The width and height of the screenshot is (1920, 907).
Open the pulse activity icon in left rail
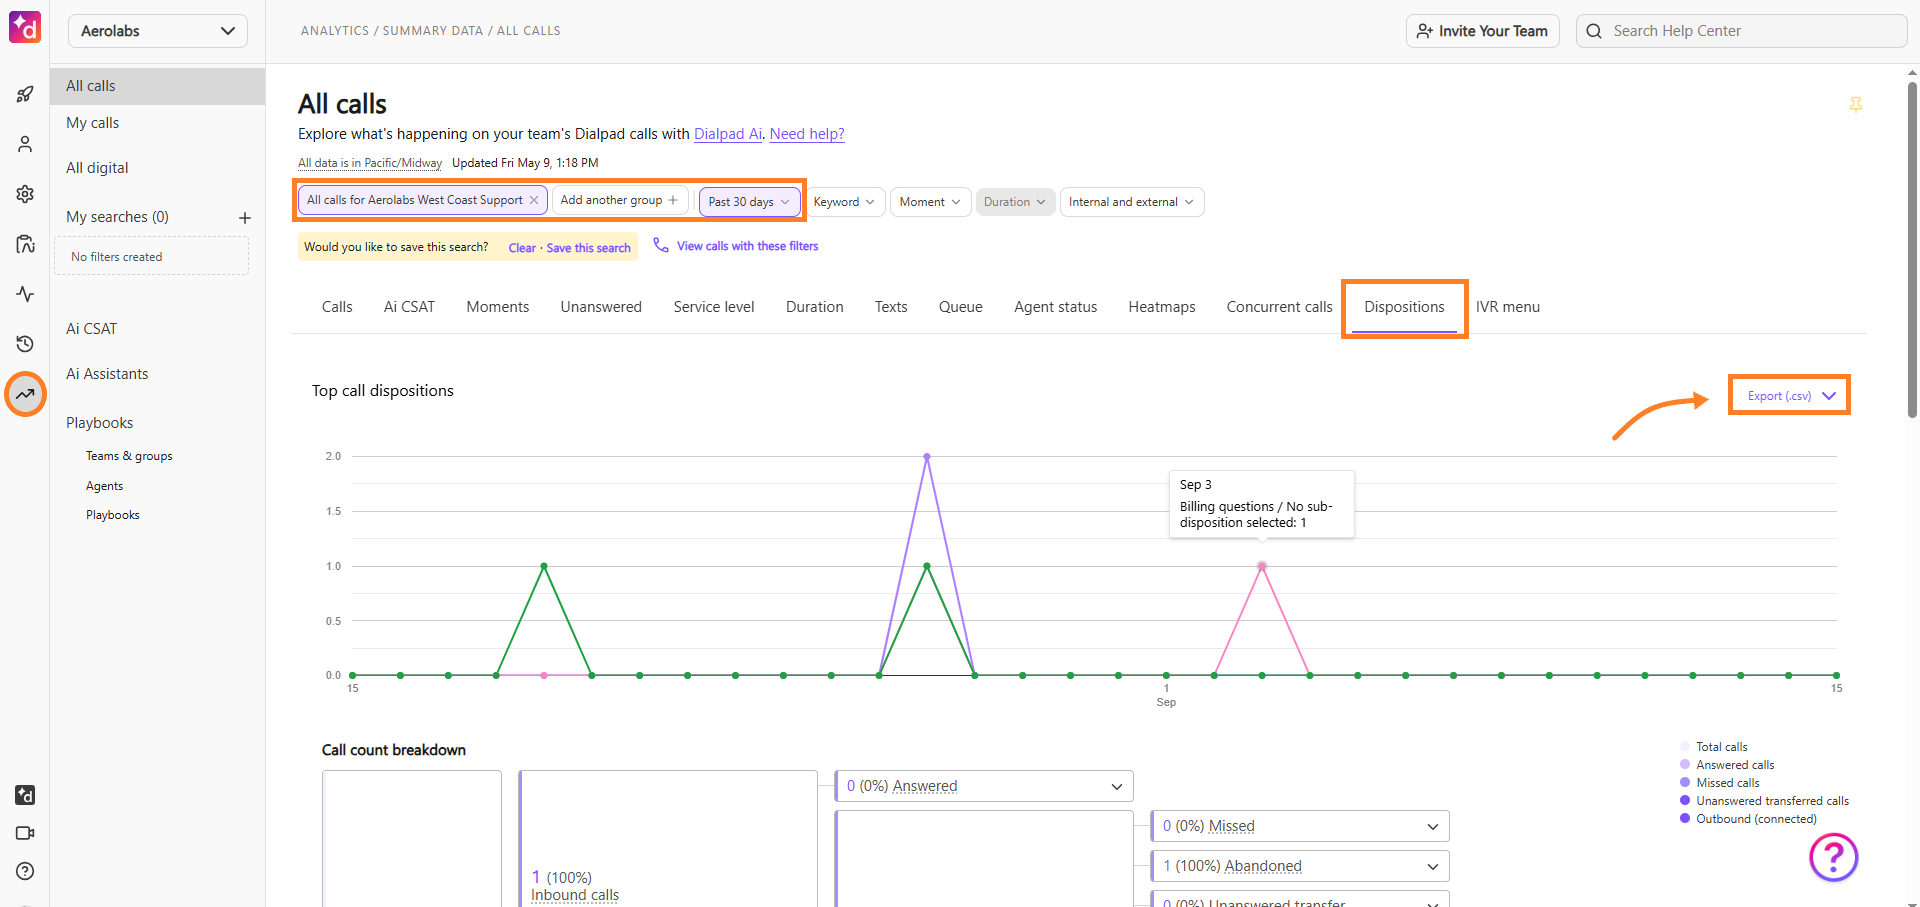coord(25,294)
